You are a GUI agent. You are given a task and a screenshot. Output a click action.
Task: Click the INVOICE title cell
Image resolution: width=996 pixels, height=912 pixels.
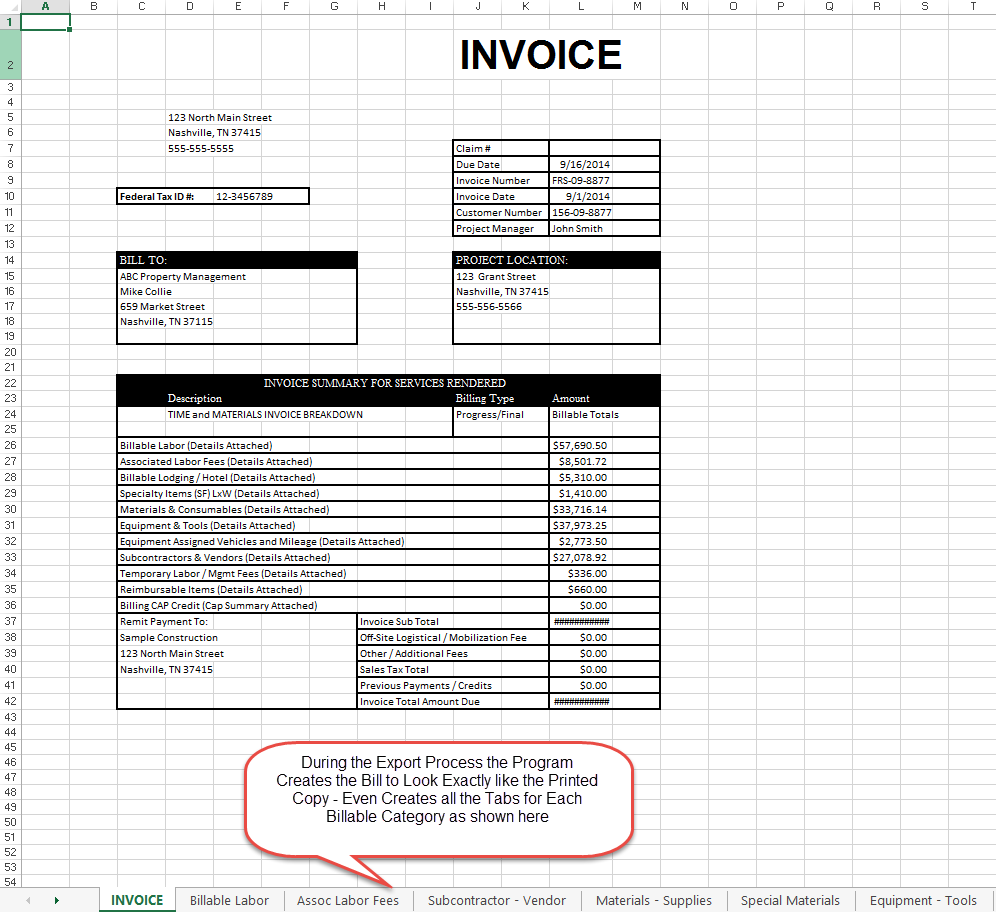(541, 55)
